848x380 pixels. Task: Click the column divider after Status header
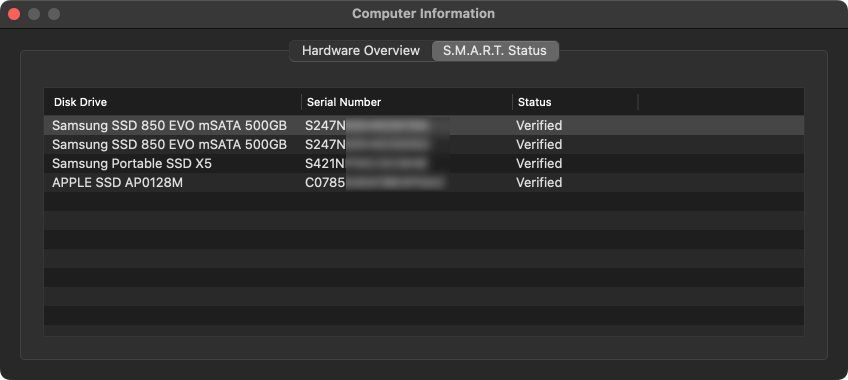click(638, 102)
